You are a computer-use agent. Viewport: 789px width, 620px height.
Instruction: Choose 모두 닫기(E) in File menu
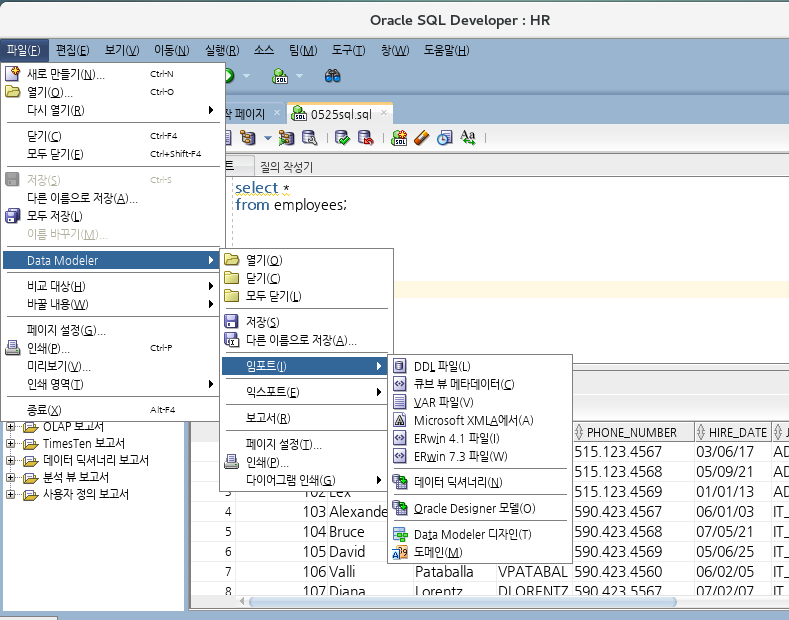point(112,154)
